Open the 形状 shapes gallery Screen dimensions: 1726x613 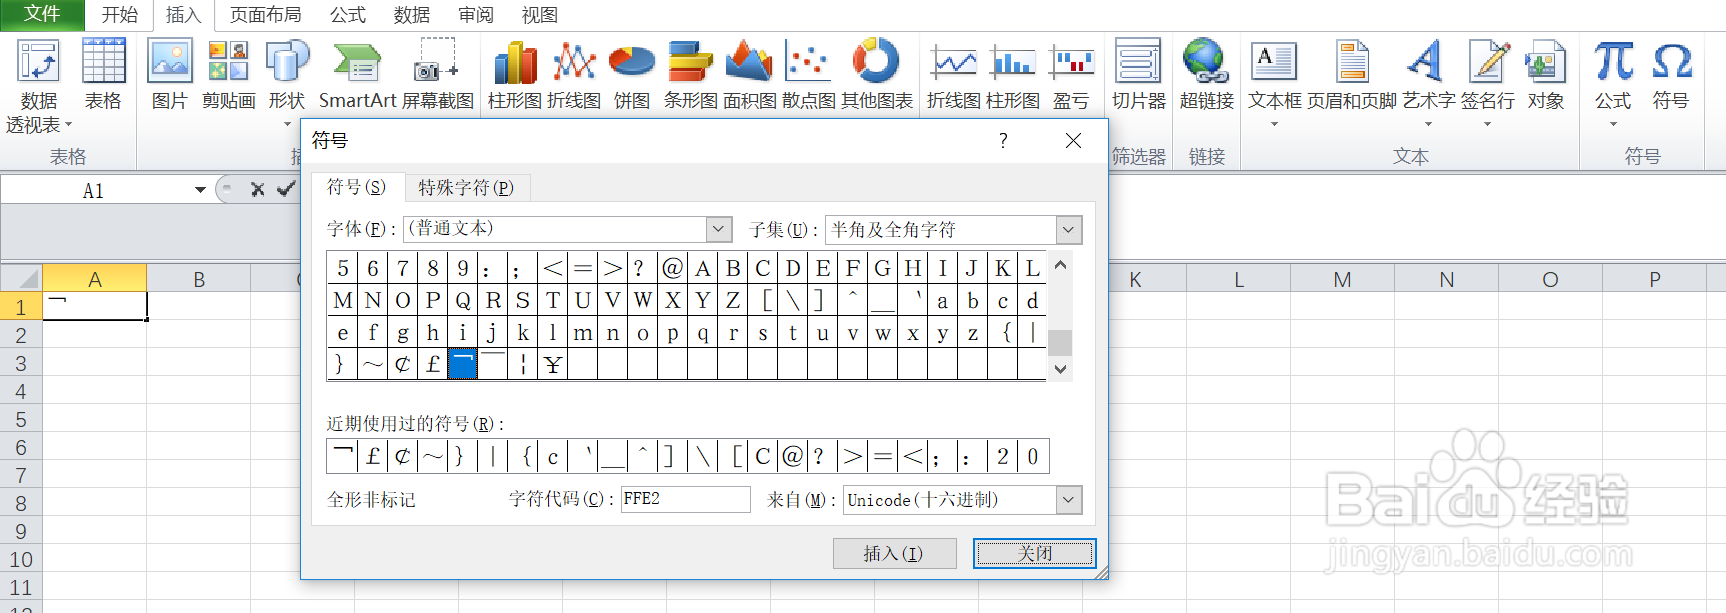(x=287, y=62)
